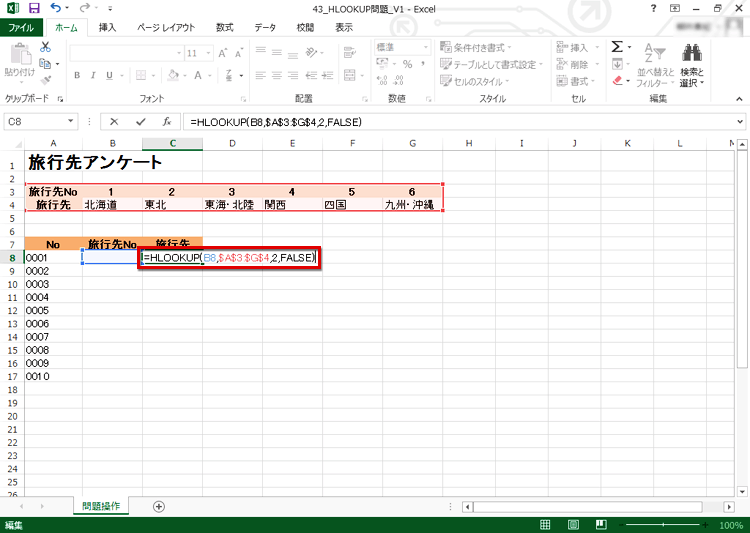Screen dimensions: 750x533
Task: Click the Redo arrow icon
Action: point(85,8)
